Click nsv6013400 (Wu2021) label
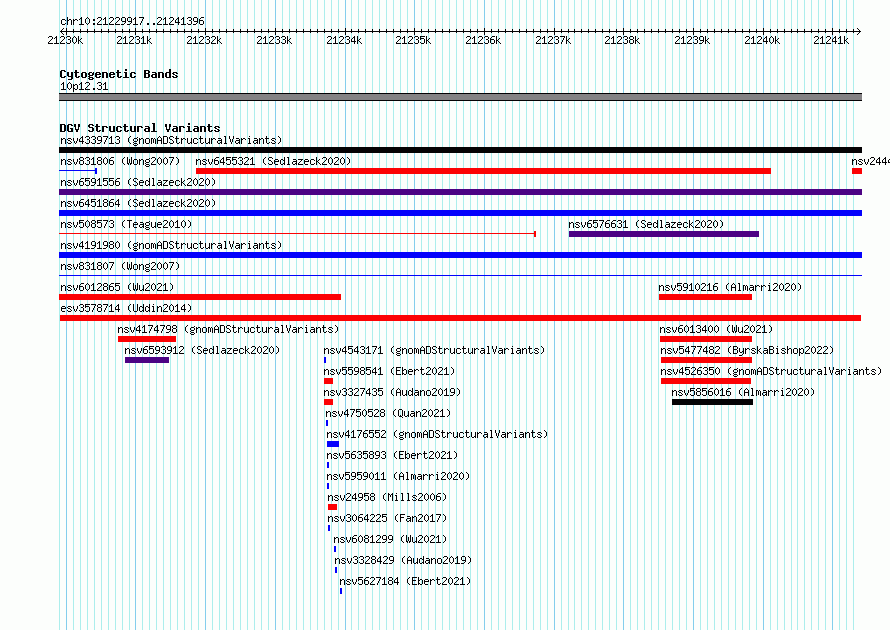890x630 pixels. click(716, 329)
